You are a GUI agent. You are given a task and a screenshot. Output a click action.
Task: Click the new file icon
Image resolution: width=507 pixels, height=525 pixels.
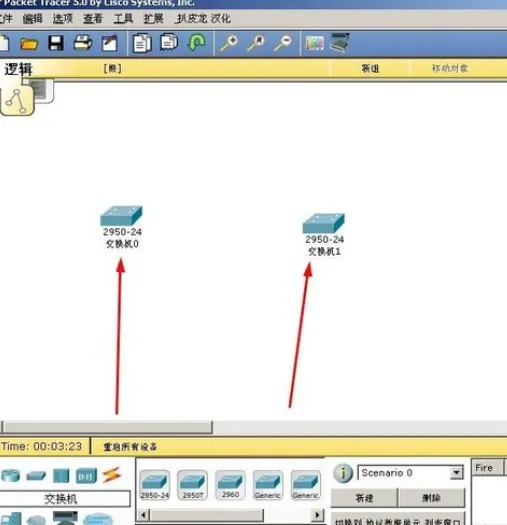point(4,43)
